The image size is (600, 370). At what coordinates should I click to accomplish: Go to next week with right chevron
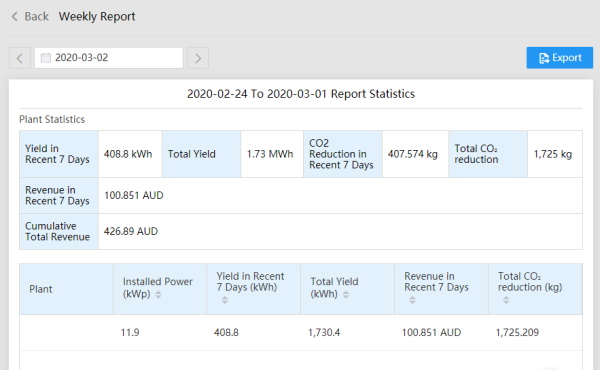click(x=198, y=58)
